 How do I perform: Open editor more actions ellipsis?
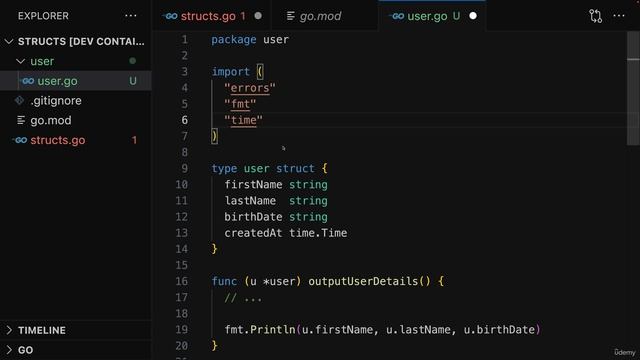coord(619,16)
